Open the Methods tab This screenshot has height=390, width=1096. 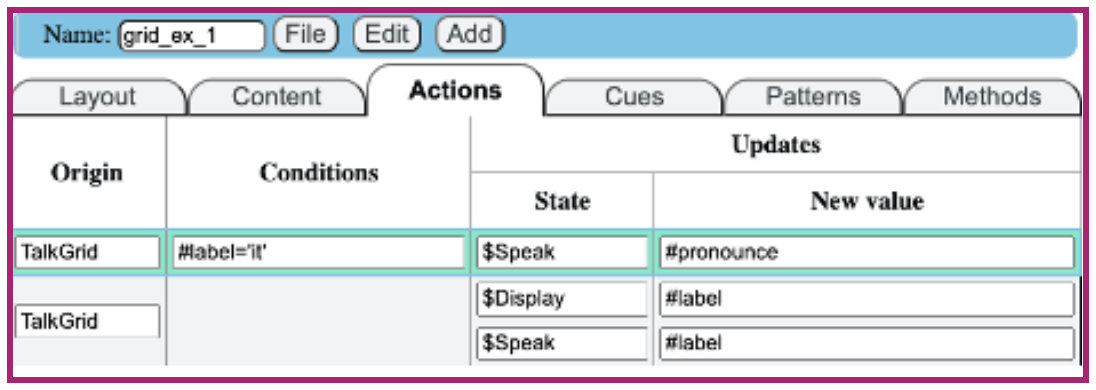pos(992,96)
